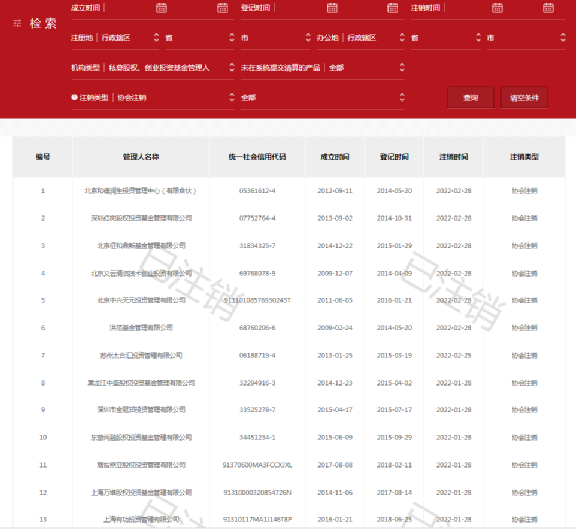
Task: Open end-date calendar for 登记时间
Action: click(x=393, y=8)
